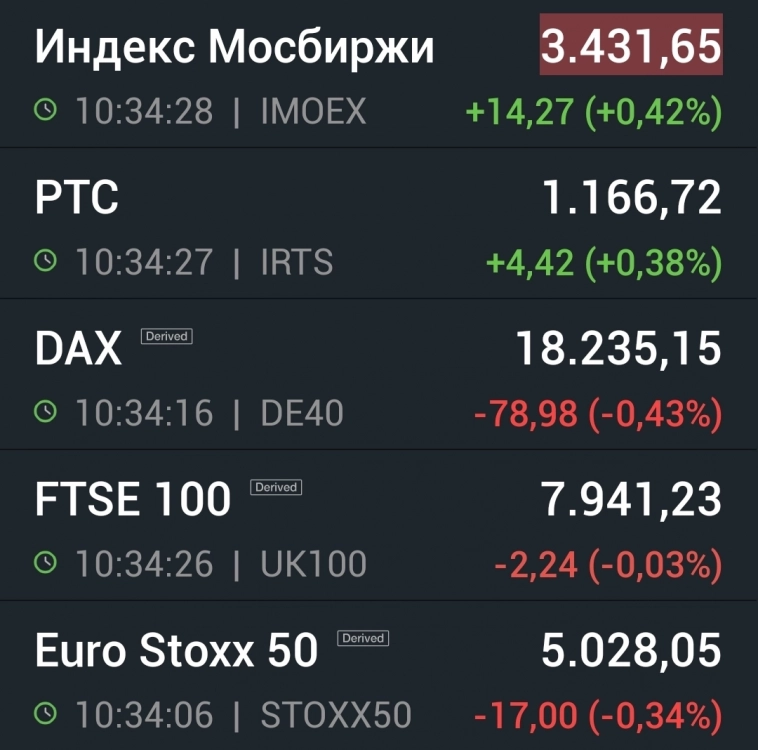Click the UK100 ticker symbol

click(313, 564)
